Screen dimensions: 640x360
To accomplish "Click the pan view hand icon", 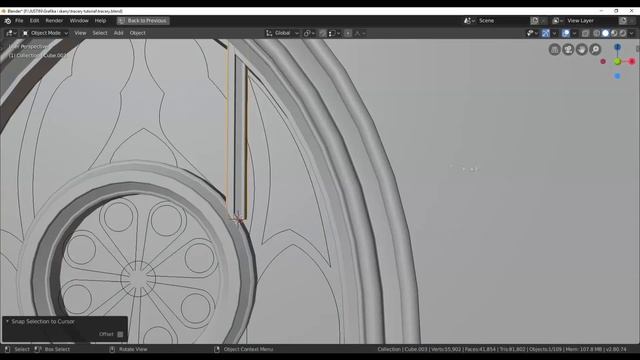I will pyautogui.click(x=582, y=49).
